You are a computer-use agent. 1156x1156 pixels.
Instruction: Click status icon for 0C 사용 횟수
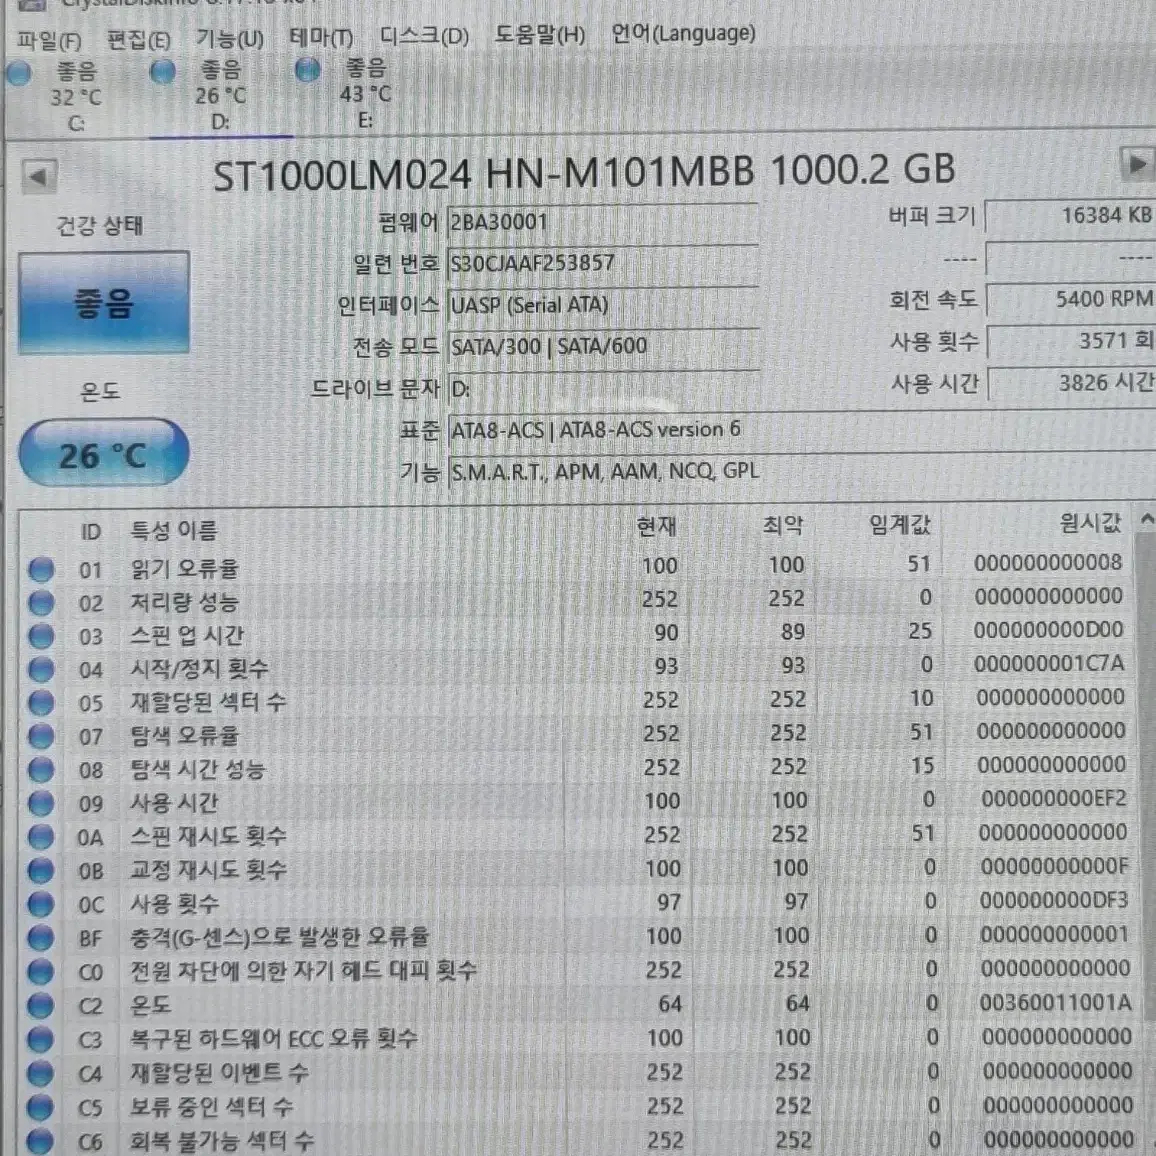41,905
